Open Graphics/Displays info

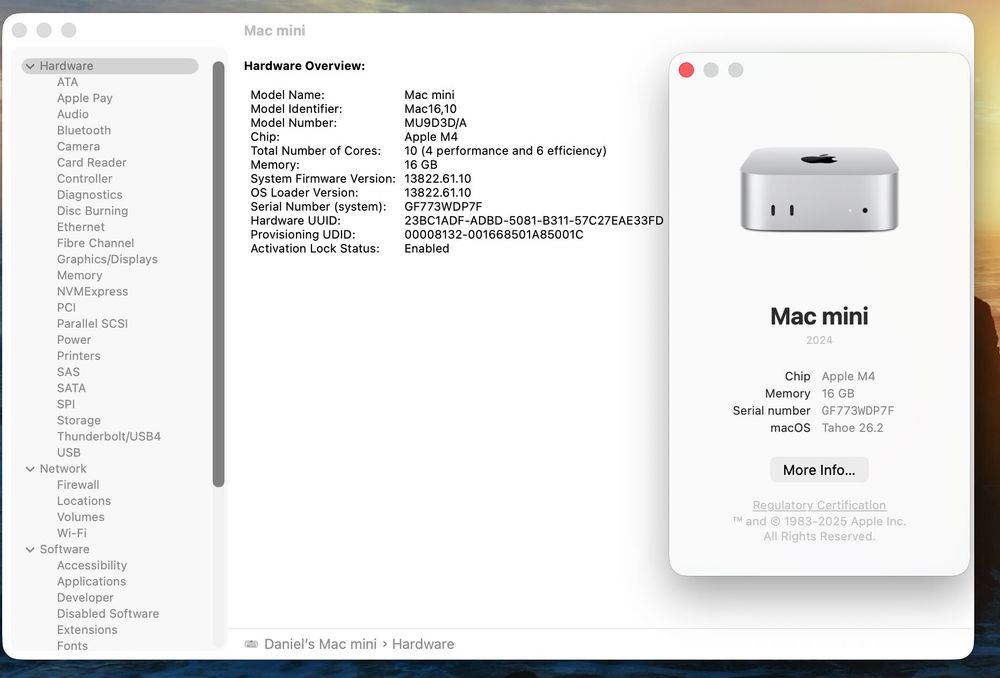[x=107, y=259]
